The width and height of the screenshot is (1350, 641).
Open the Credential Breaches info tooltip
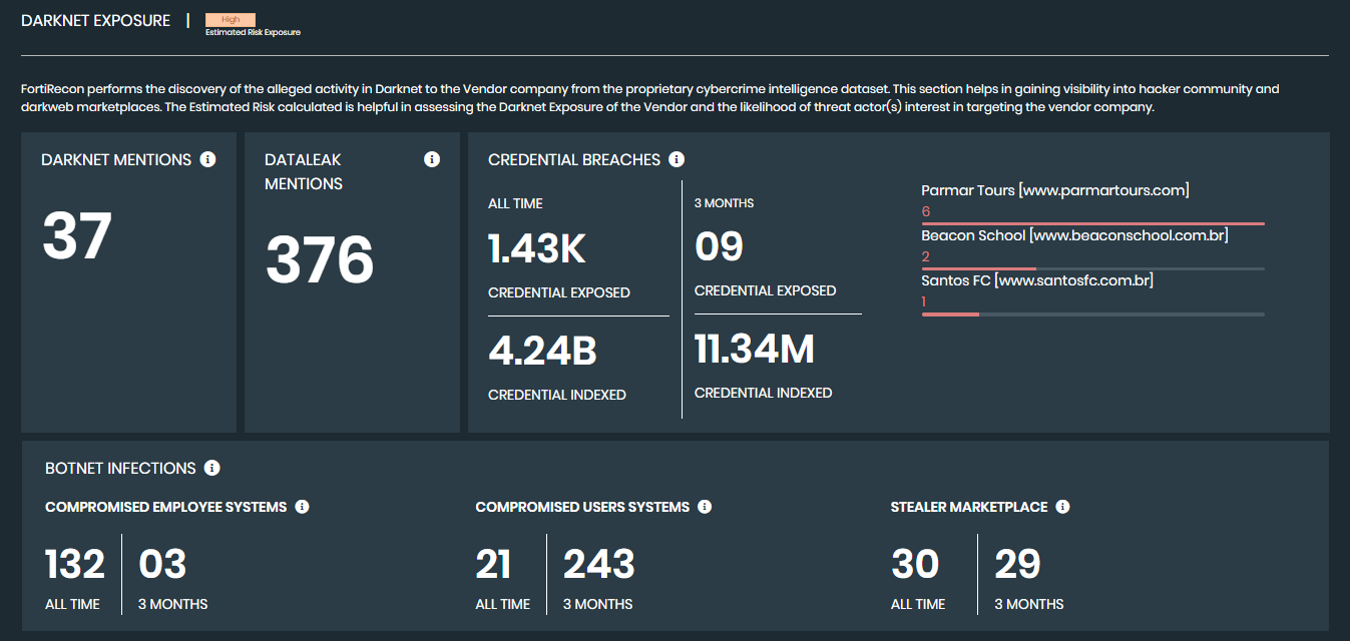677,159
